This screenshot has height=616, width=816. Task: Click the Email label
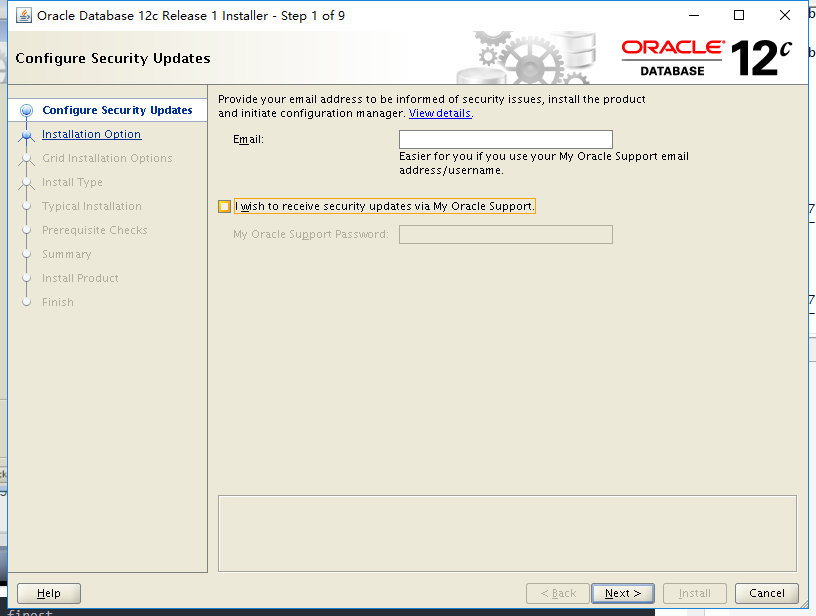coord(248,139)
